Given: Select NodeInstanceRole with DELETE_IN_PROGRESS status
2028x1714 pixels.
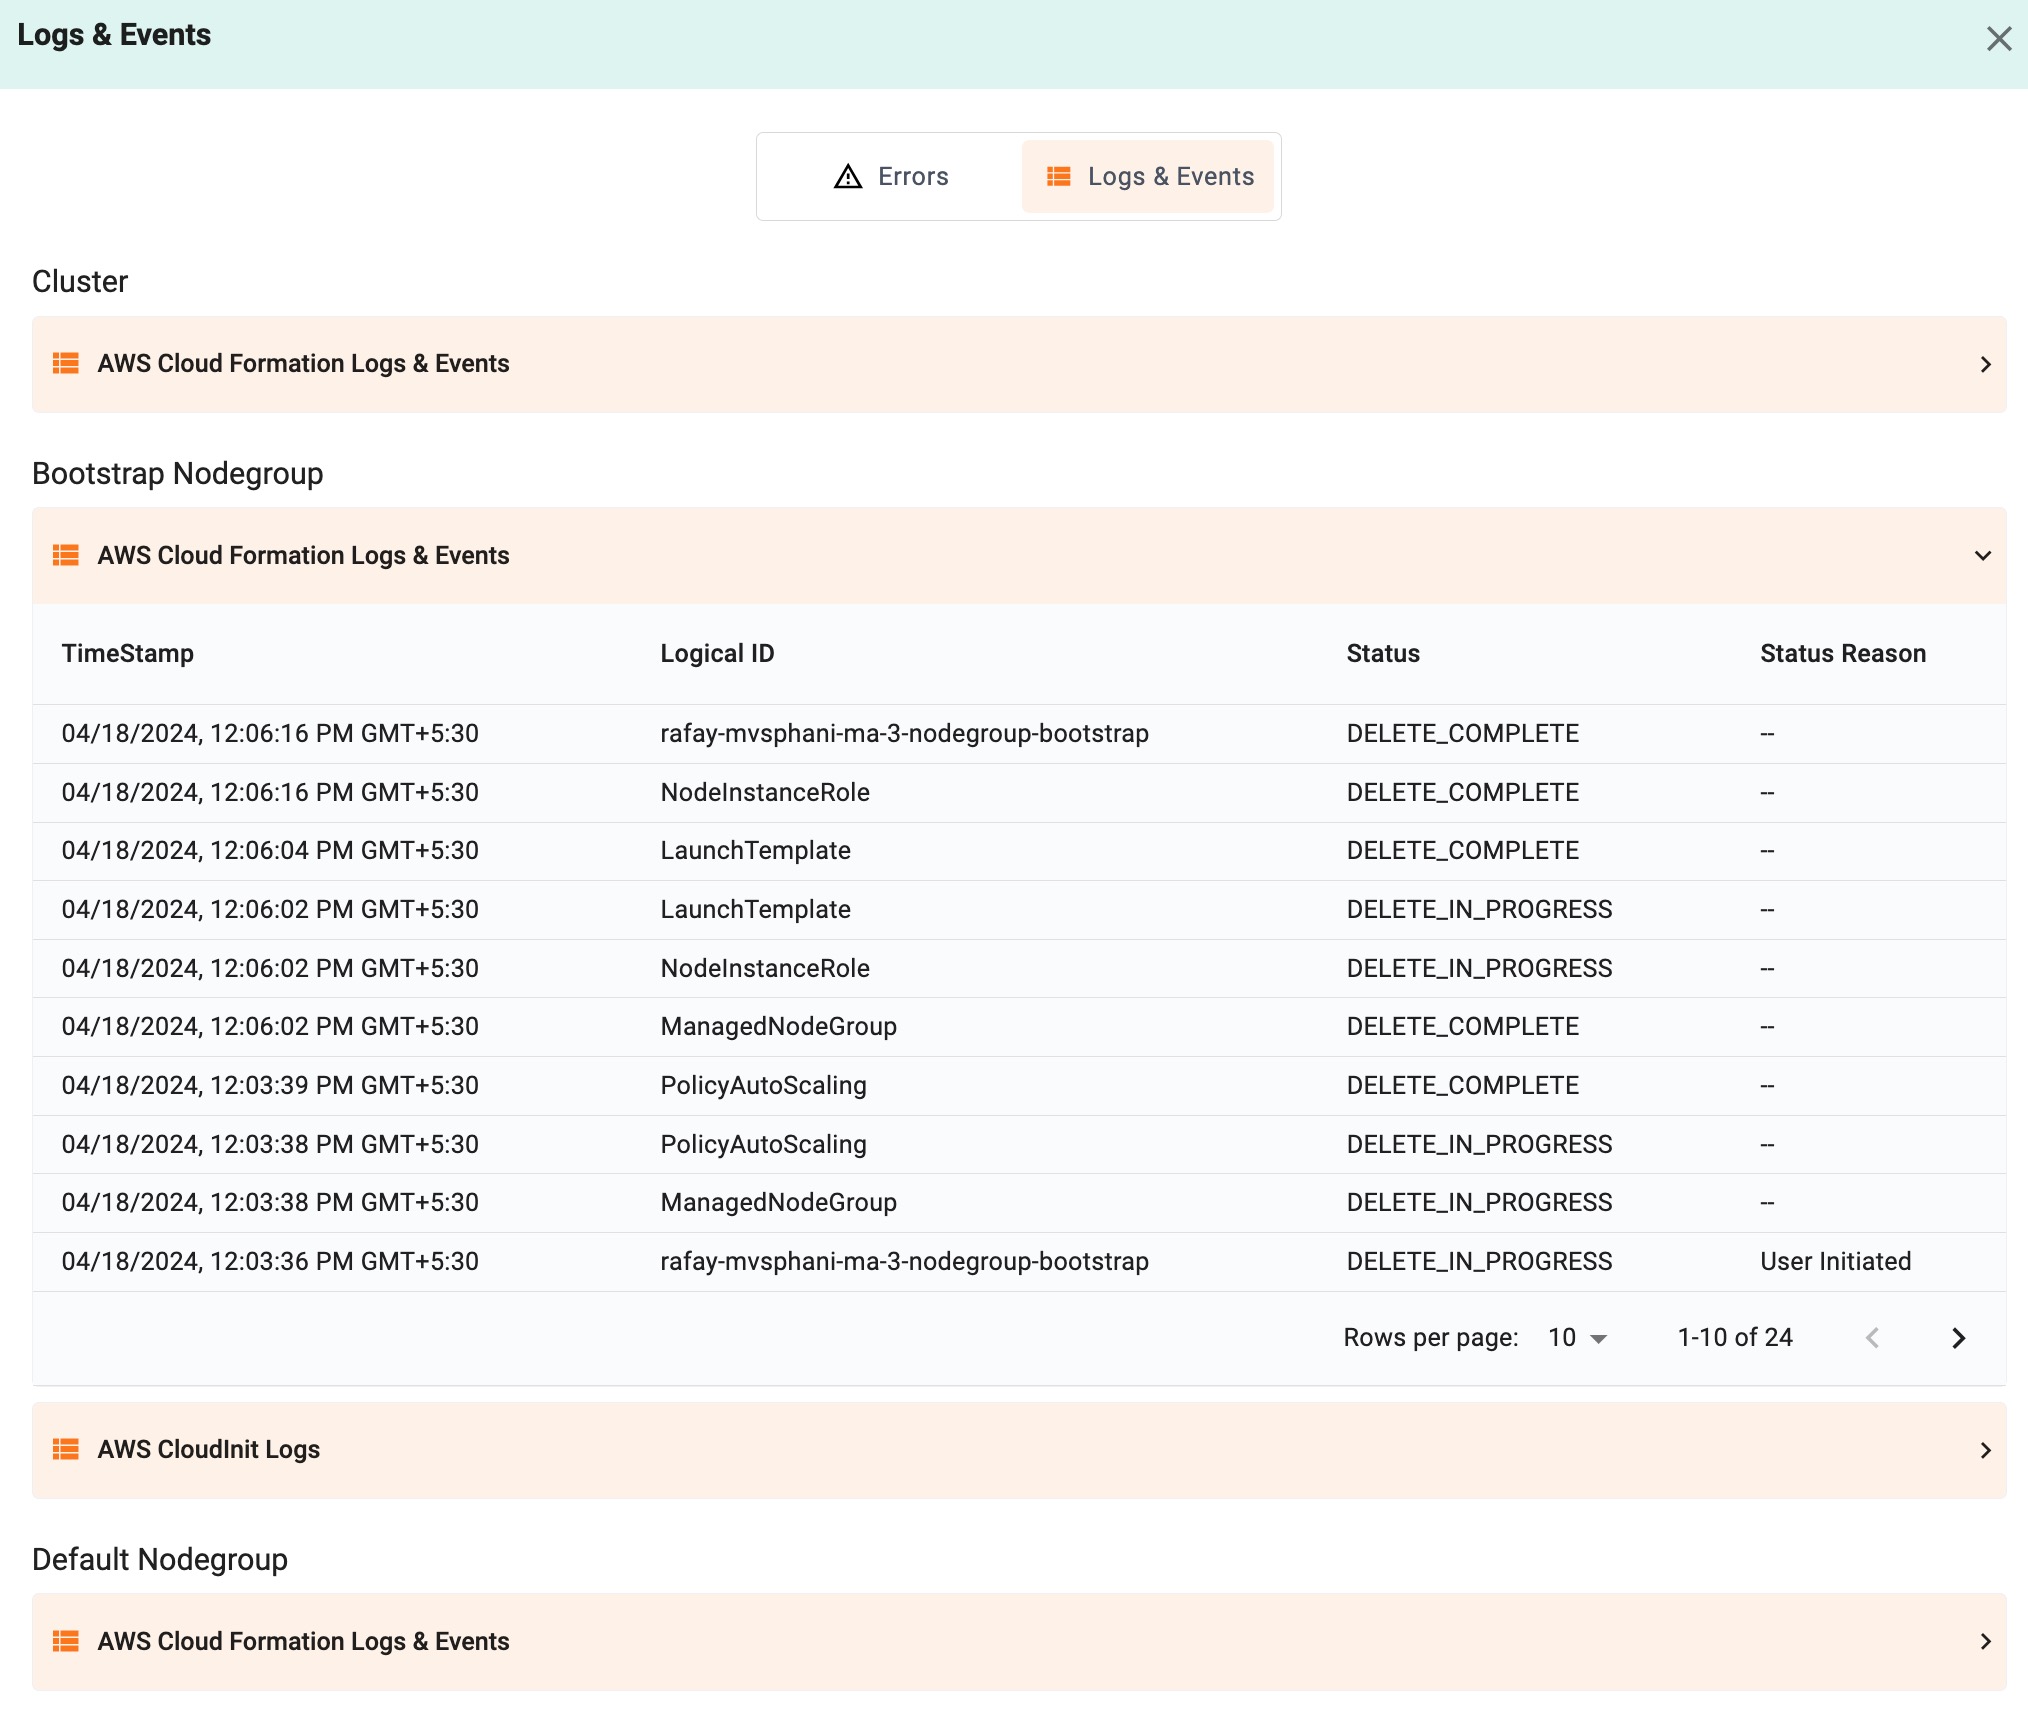Looking at the screenshot, I should tap(765, 968).
